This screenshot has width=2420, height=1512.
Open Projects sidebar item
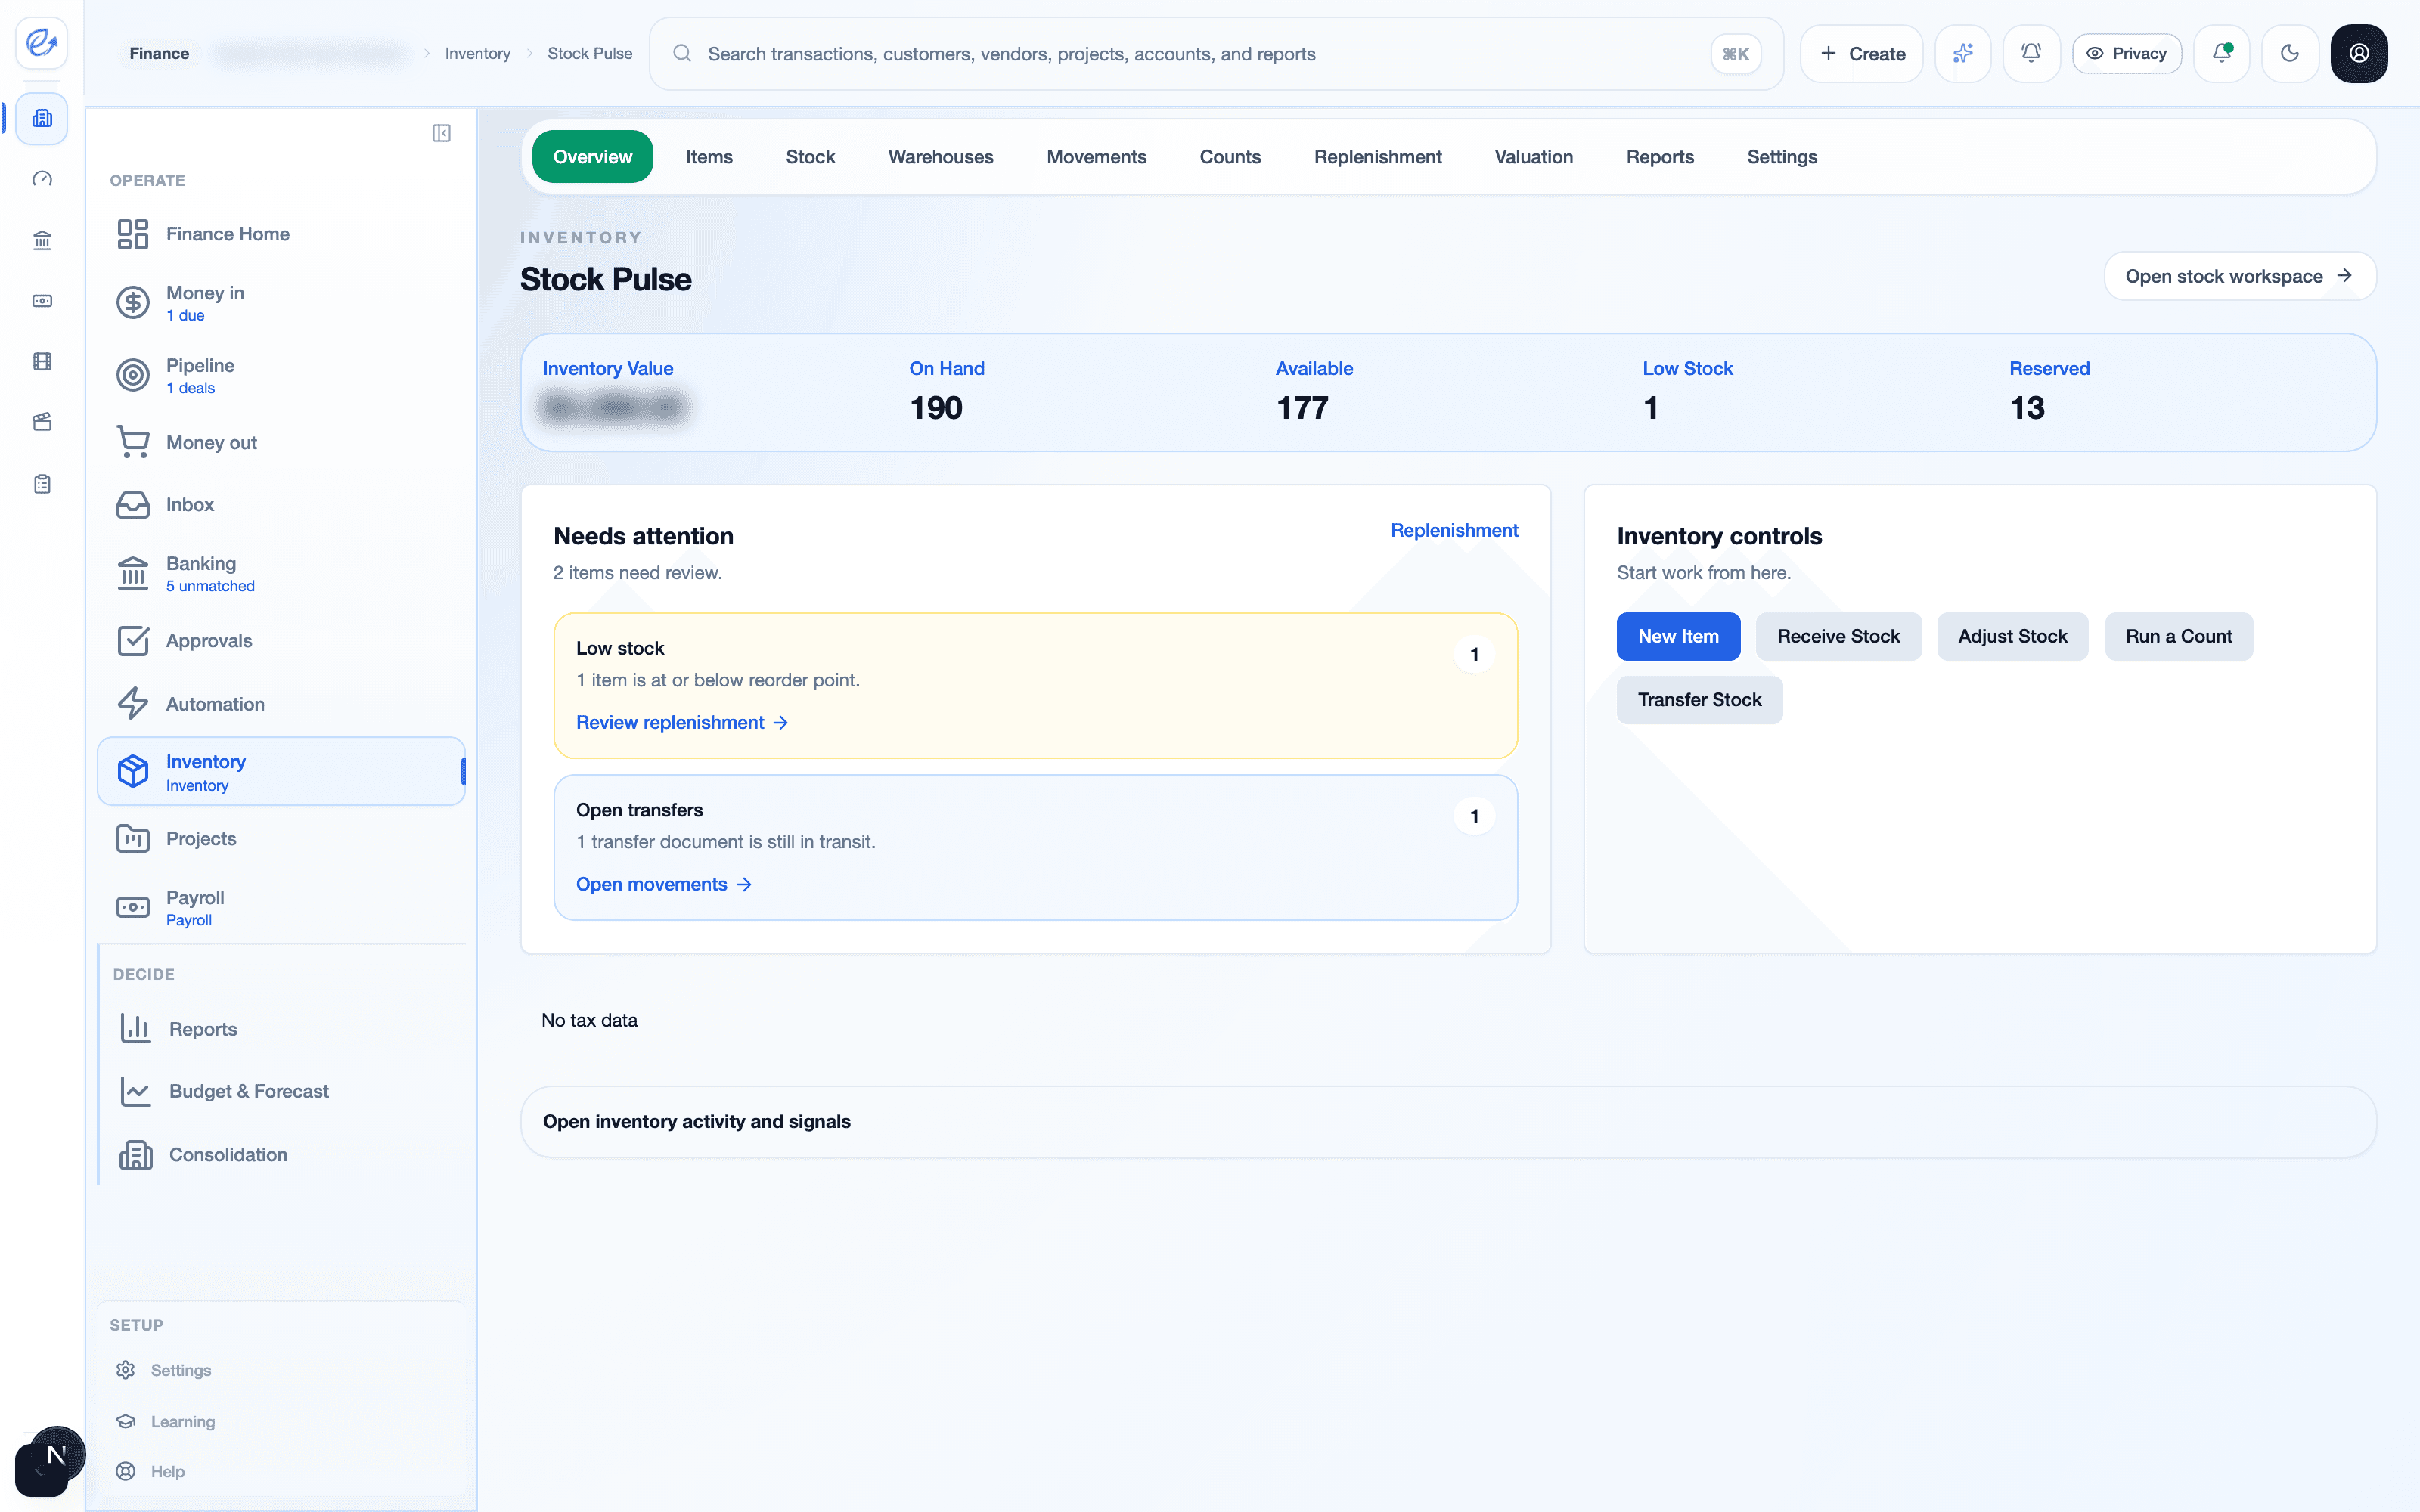pyautogui.click(x=281, y=838)
